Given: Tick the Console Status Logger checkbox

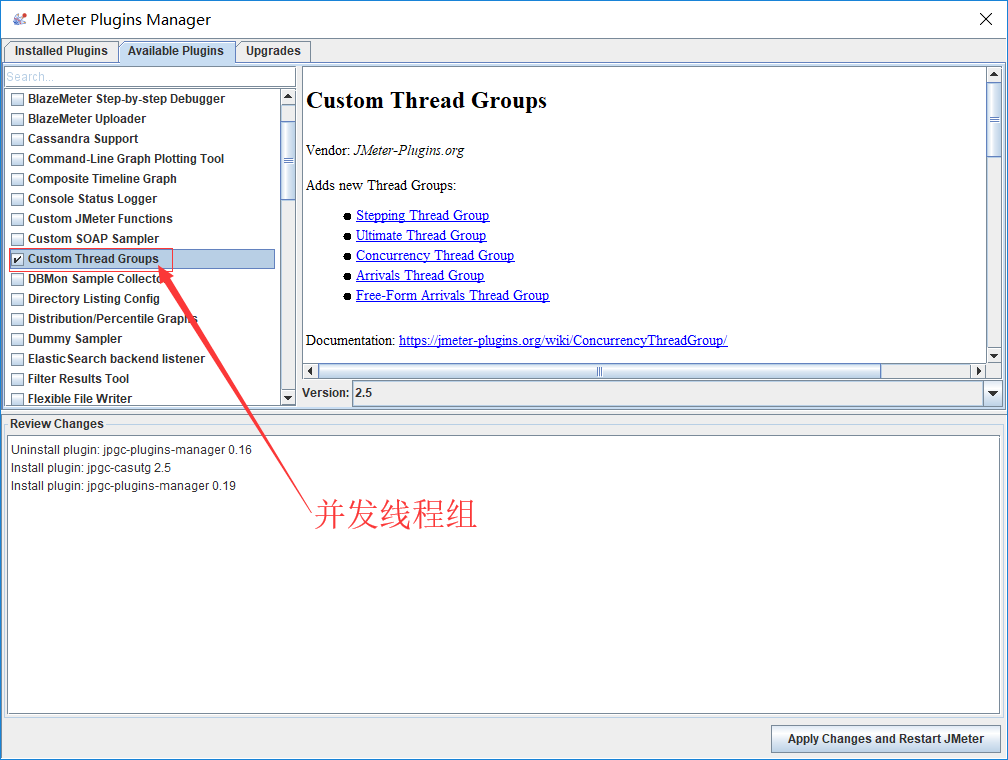Looking at the screenshot, I should click(17, 199).
